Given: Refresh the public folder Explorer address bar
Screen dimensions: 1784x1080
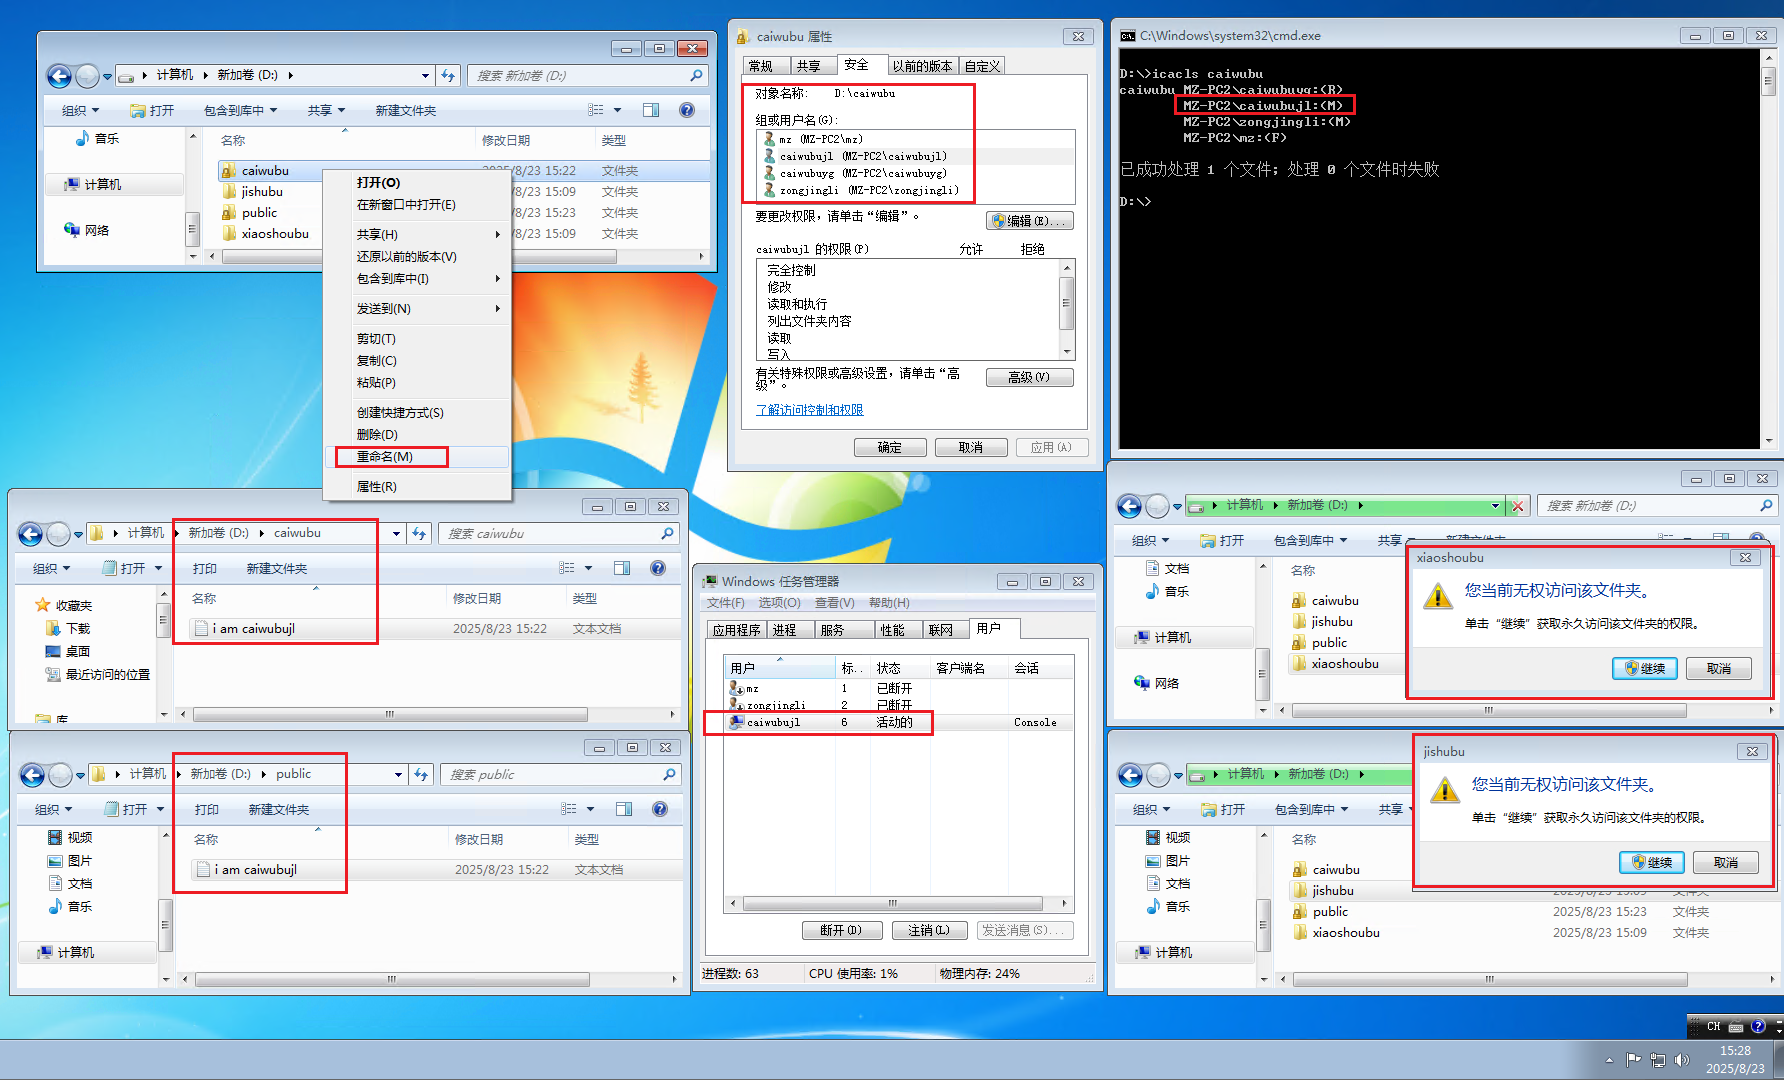Looking at the screenshot, I should pyautogui.click(x=421, y=775).
